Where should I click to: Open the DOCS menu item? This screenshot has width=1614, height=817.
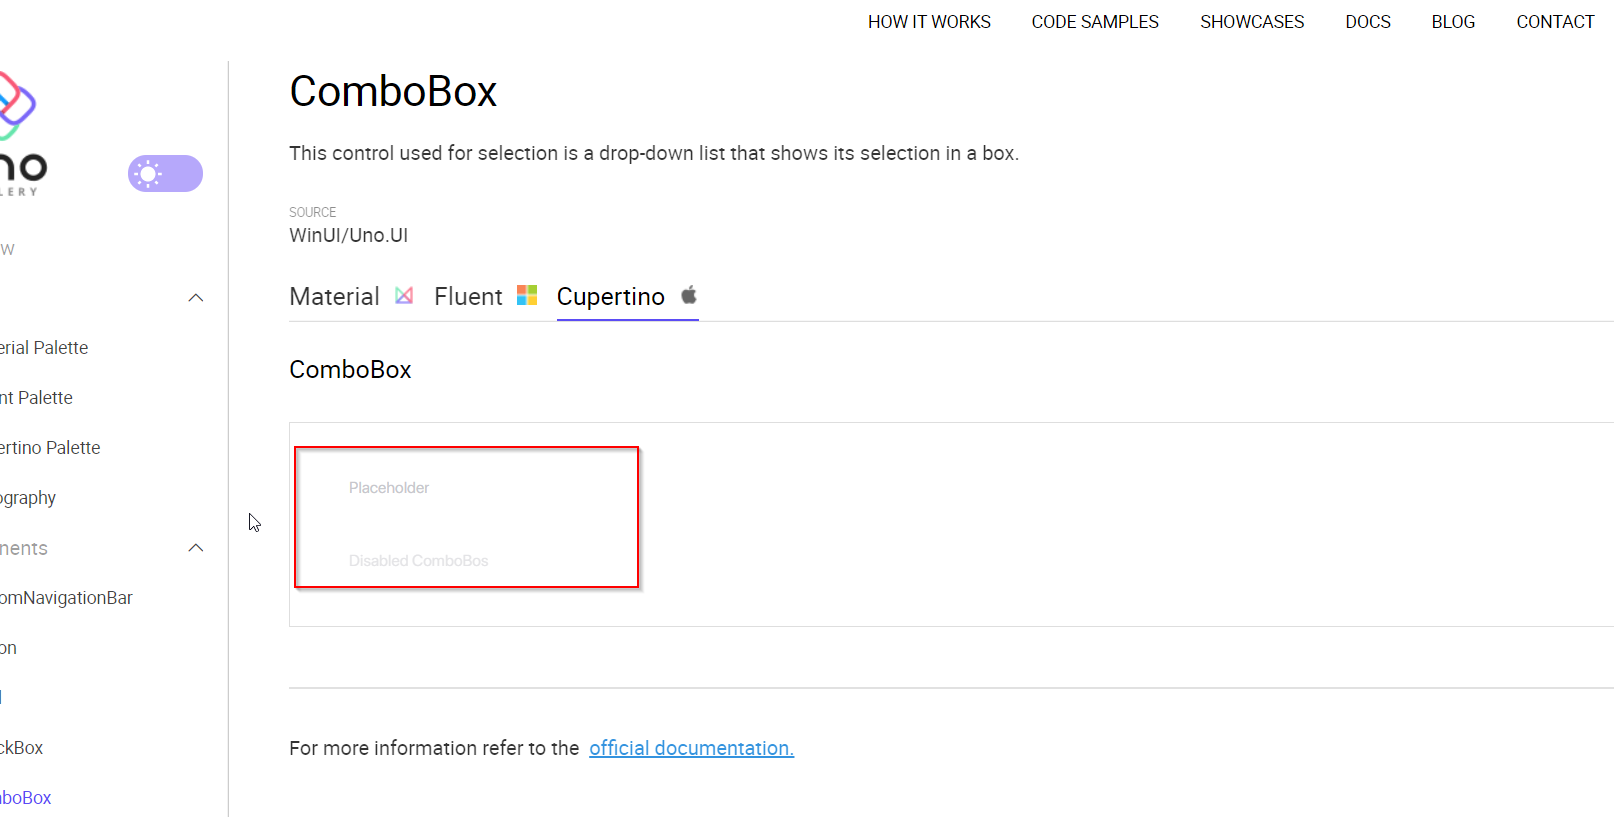(1368, 21)
